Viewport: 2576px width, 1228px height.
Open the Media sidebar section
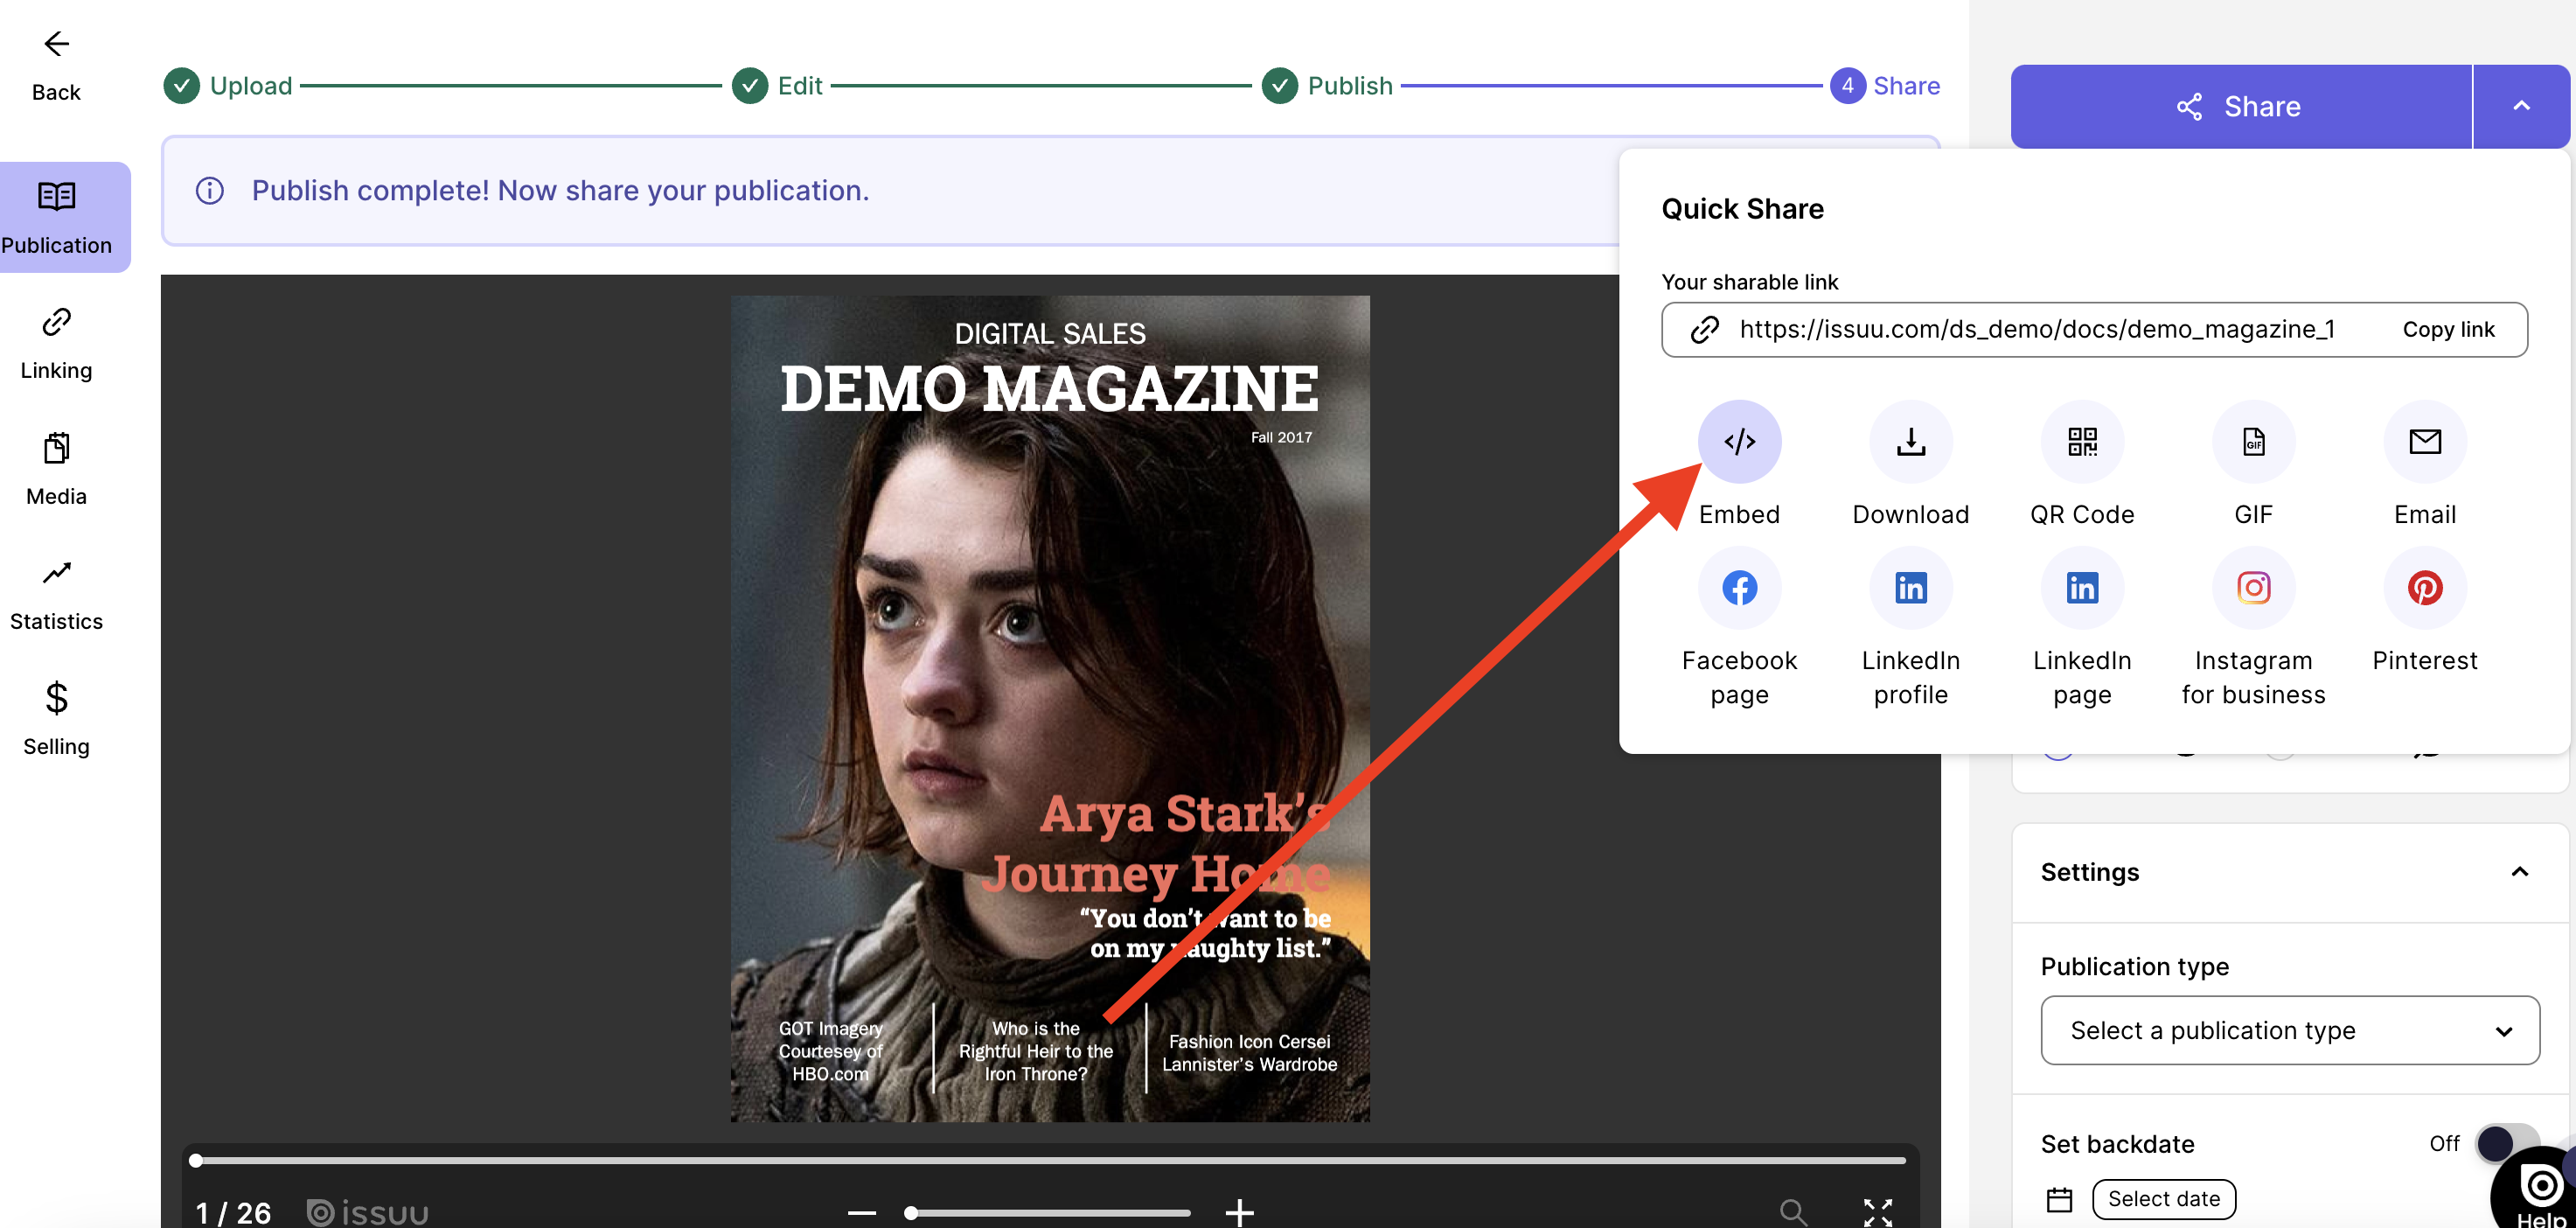[x=56, y=469]
